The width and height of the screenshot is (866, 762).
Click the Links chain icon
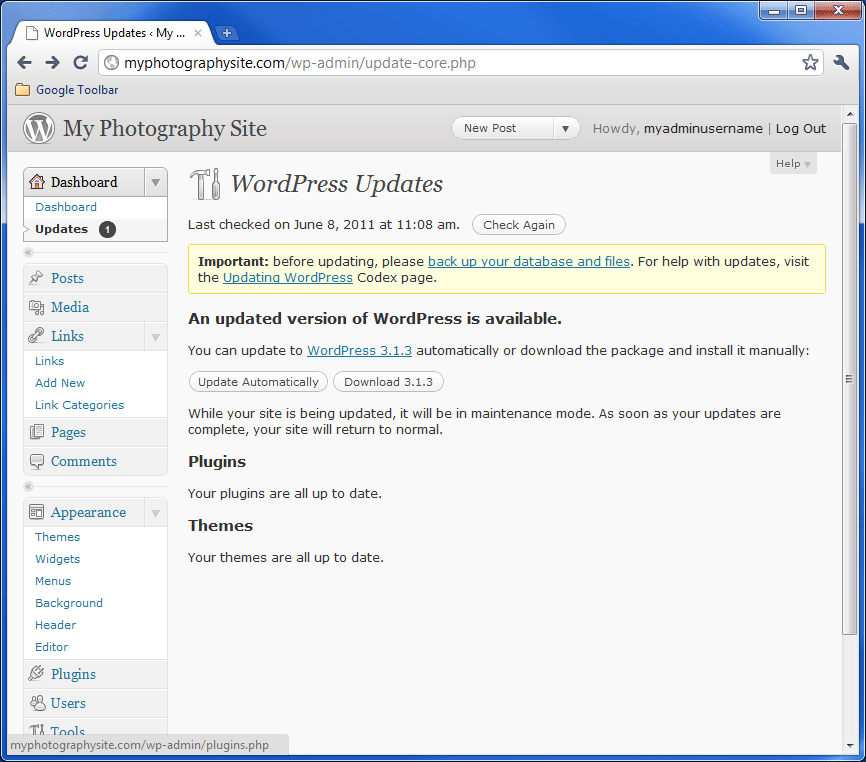pos(36,335)
